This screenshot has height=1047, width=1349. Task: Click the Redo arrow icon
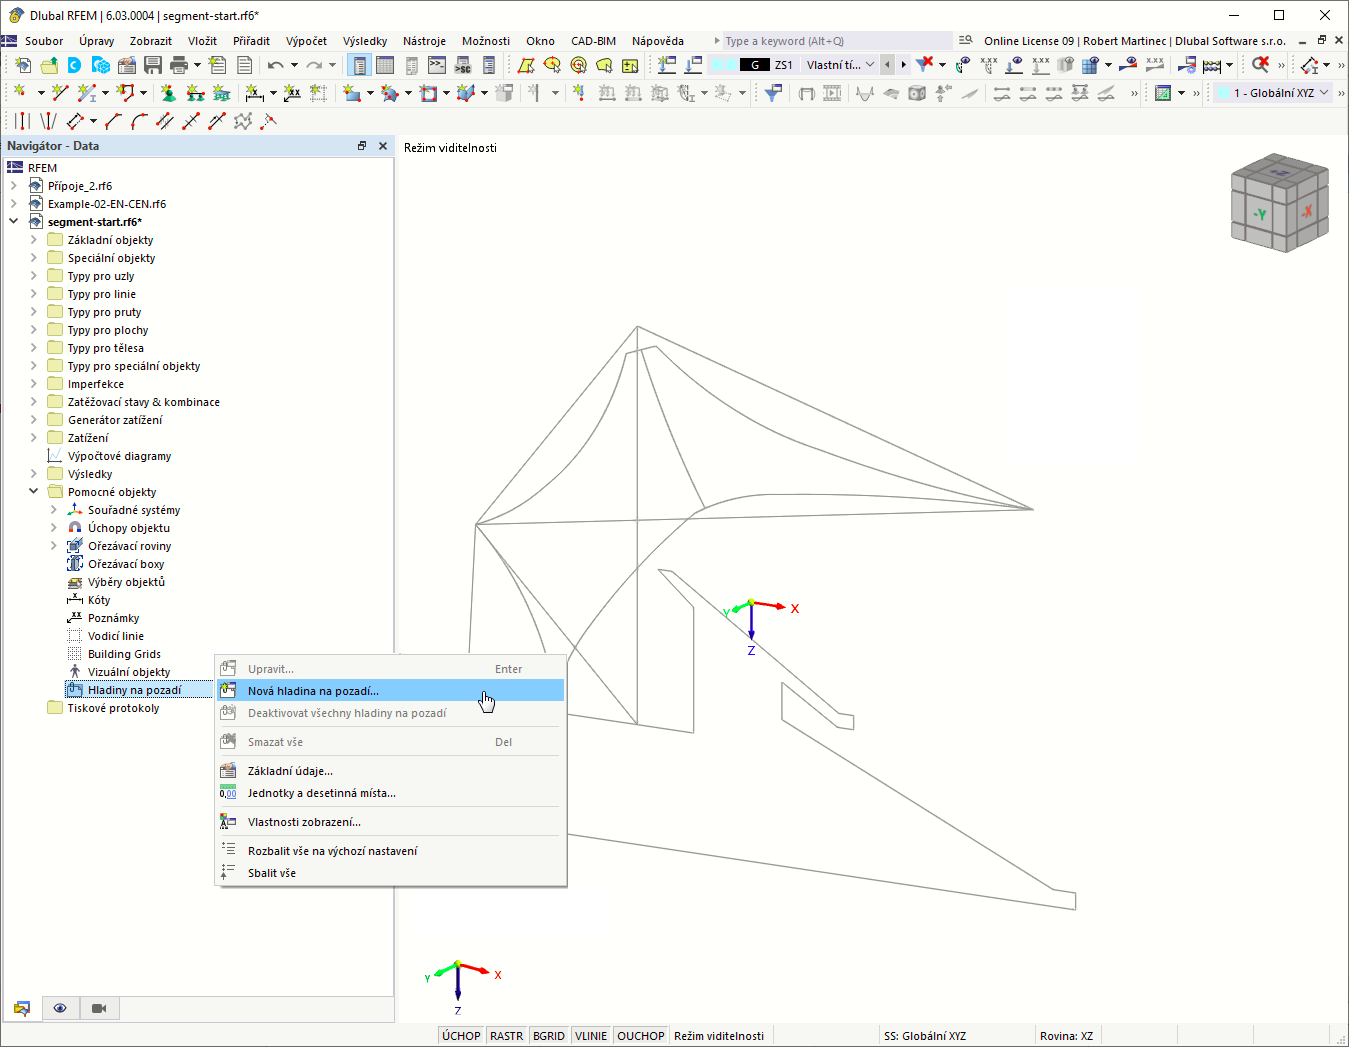pos(314,65)
